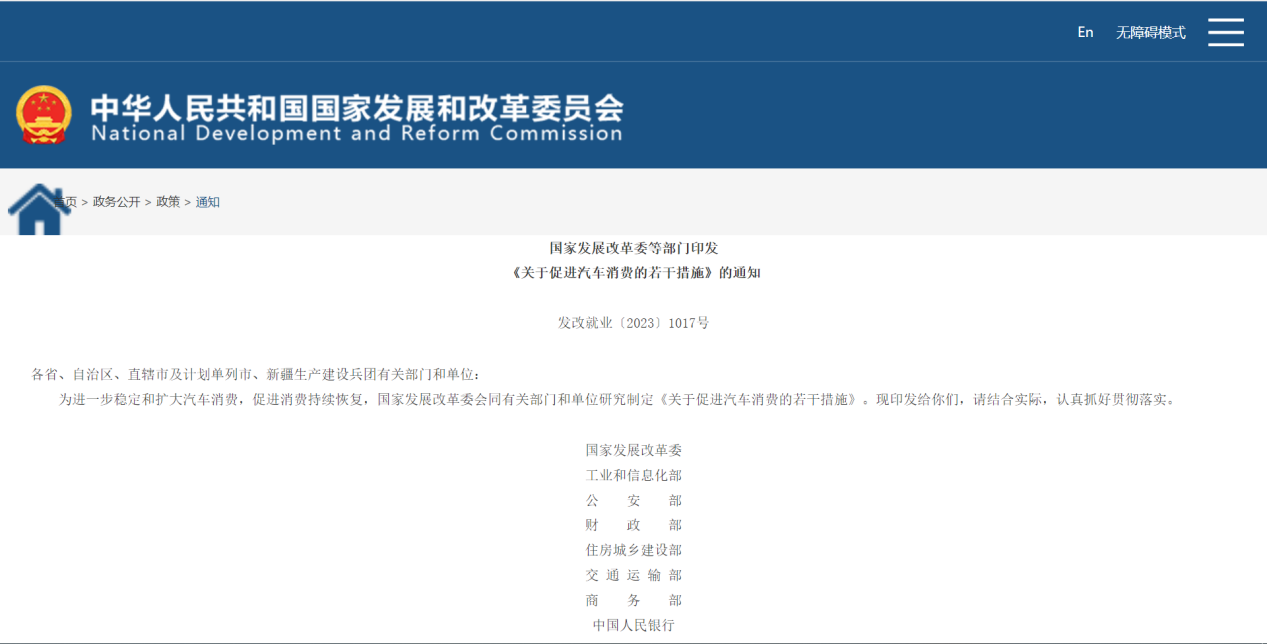Image resolution: width=1267 pixels, height=644 pixels.
Task: Click document number 发改就业〔2023〕1017号
Action: click(x=634, y=323)
